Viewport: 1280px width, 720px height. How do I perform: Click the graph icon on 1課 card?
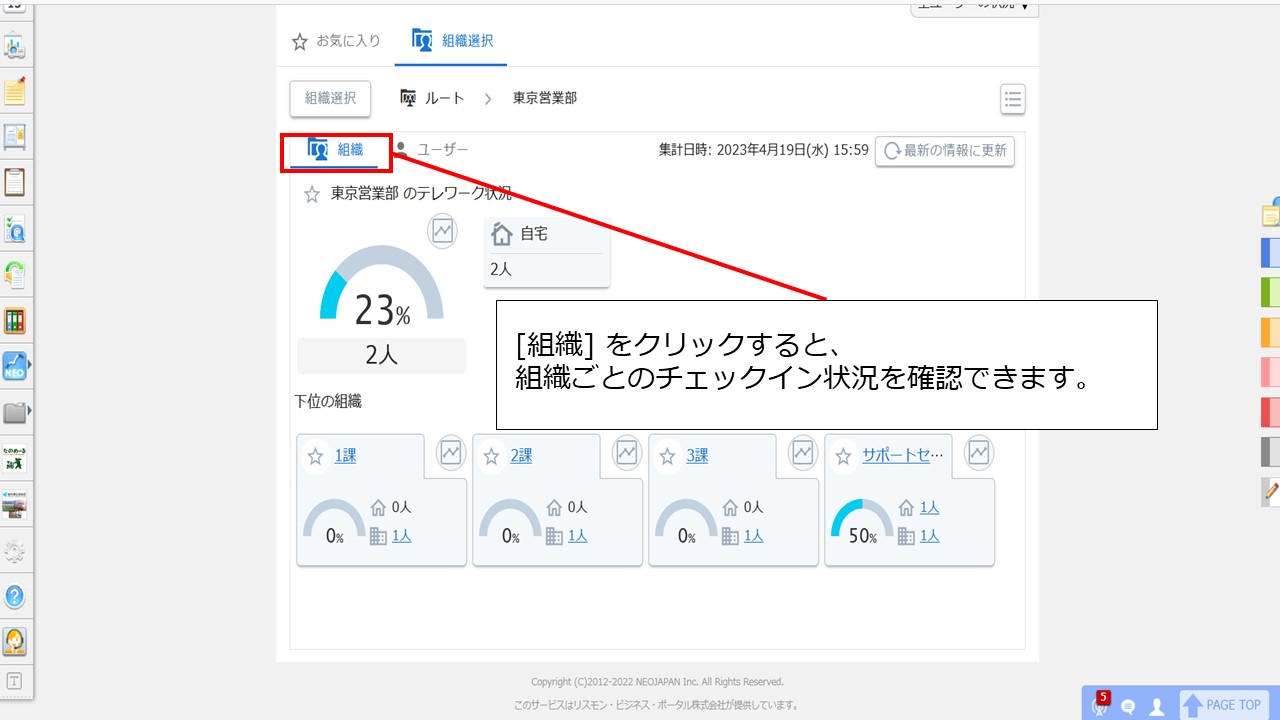pos(451,453)
